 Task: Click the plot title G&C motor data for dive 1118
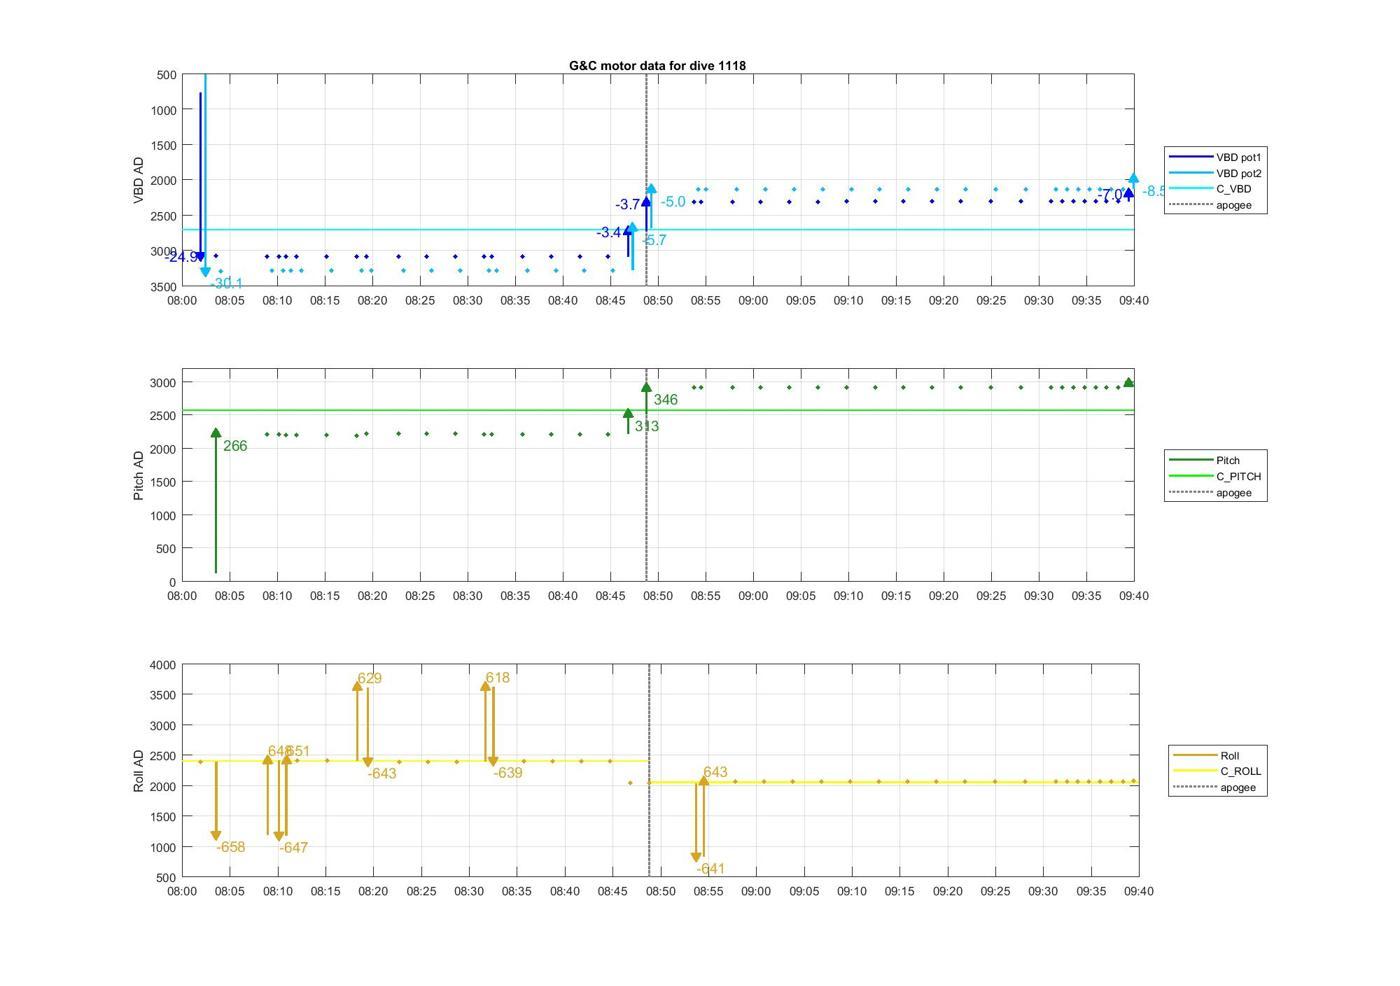pyautogui.click(x=657, y=66)
